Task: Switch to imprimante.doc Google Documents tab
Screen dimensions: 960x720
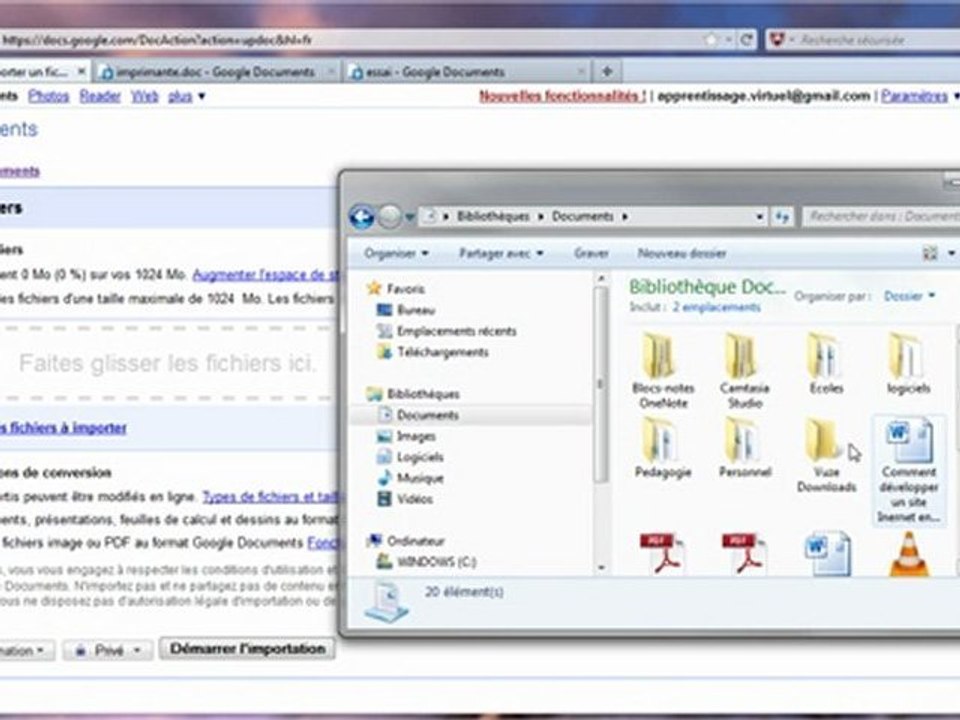Action: pos(215,72)
